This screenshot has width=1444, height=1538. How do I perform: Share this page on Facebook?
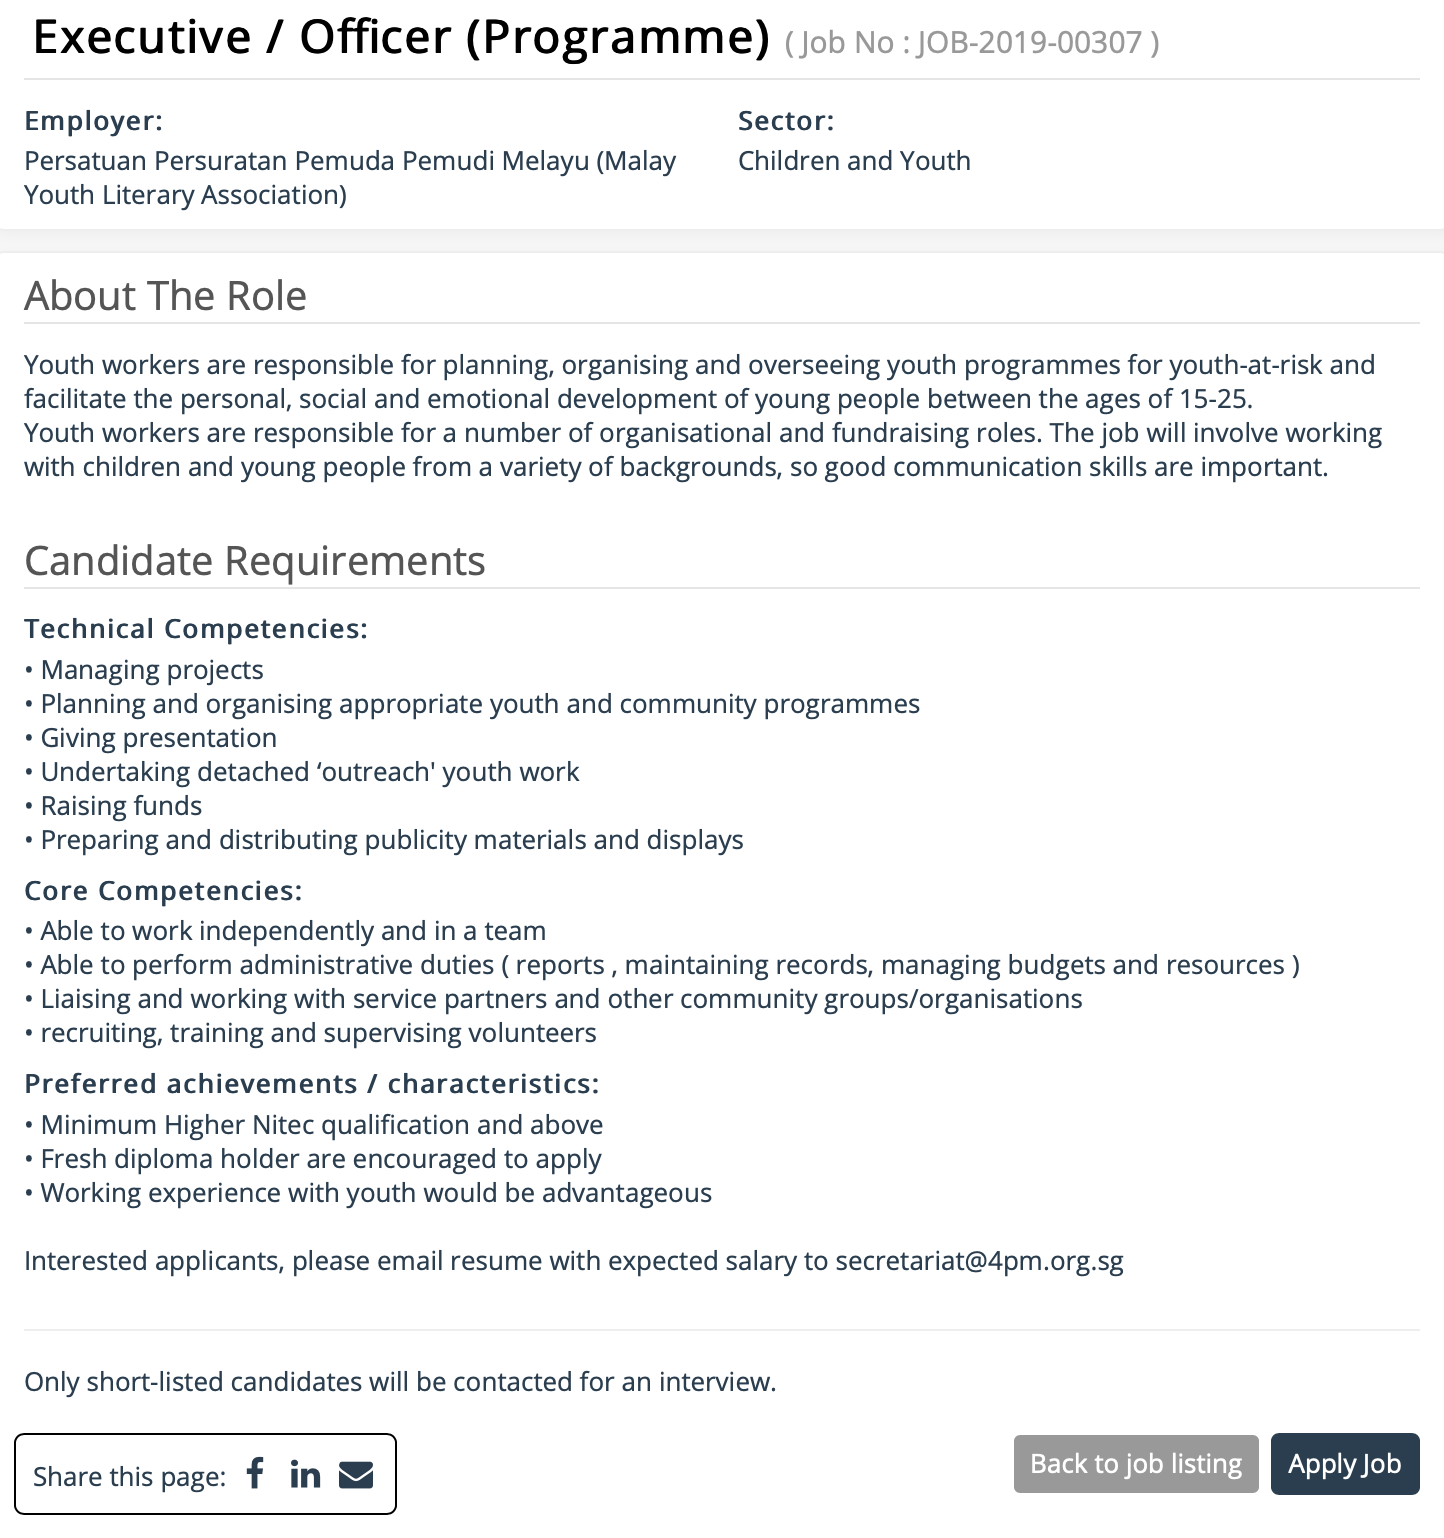pyautogui.click(x=256, y=1473)
